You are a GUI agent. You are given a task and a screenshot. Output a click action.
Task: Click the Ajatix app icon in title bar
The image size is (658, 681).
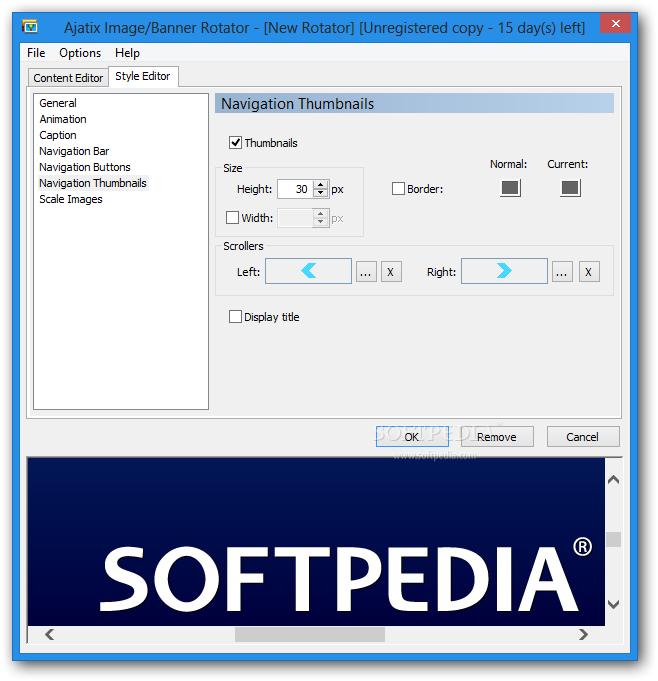pos(30,27)
